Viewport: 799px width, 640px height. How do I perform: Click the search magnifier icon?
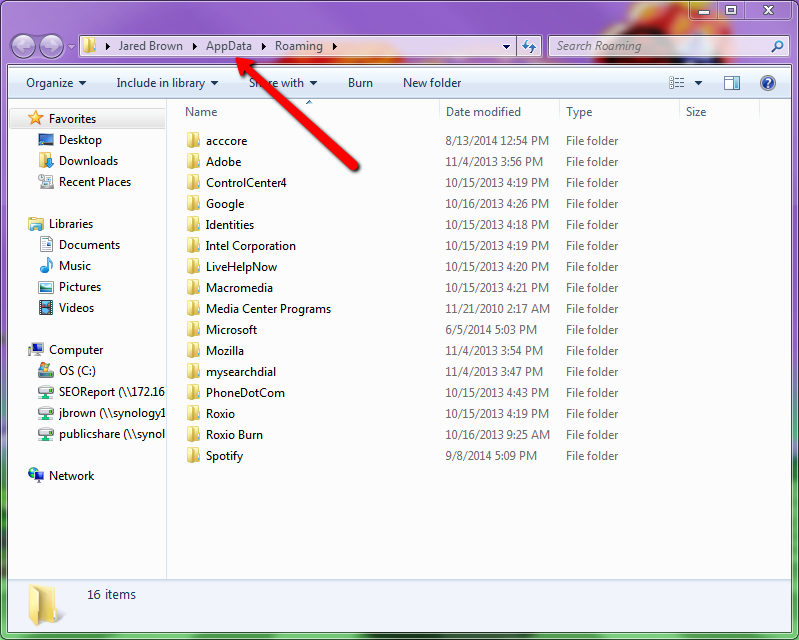777,46
